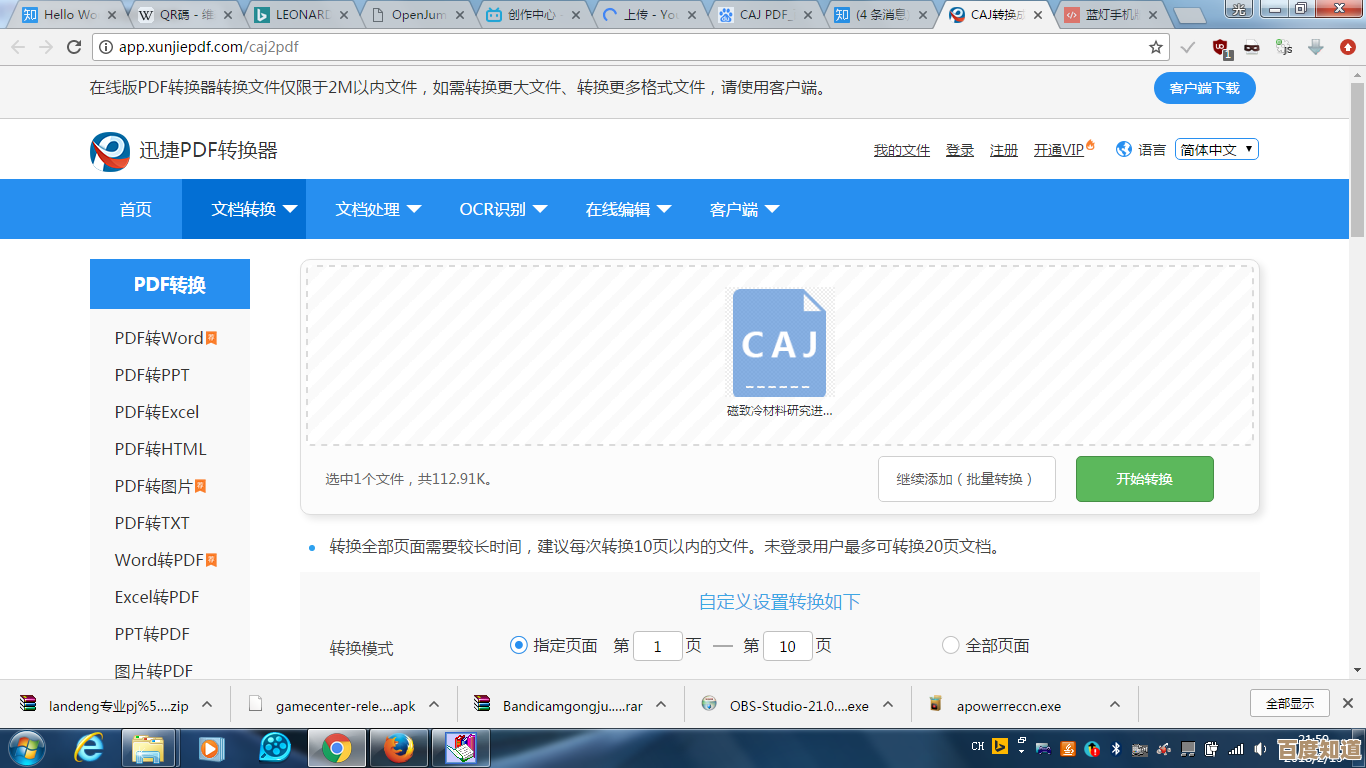This screenshot has height=768, width=1366.
Task: Click the 注册 link
Action: [x=1003, y=149]
